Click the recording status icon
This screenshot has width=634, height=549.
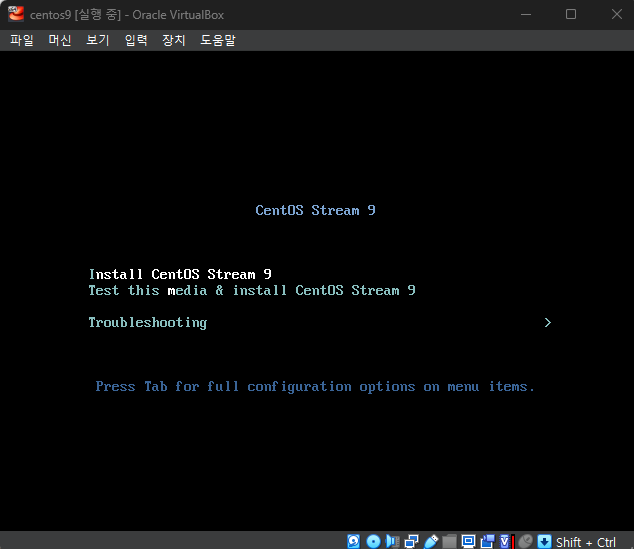(x=488, y=541)
